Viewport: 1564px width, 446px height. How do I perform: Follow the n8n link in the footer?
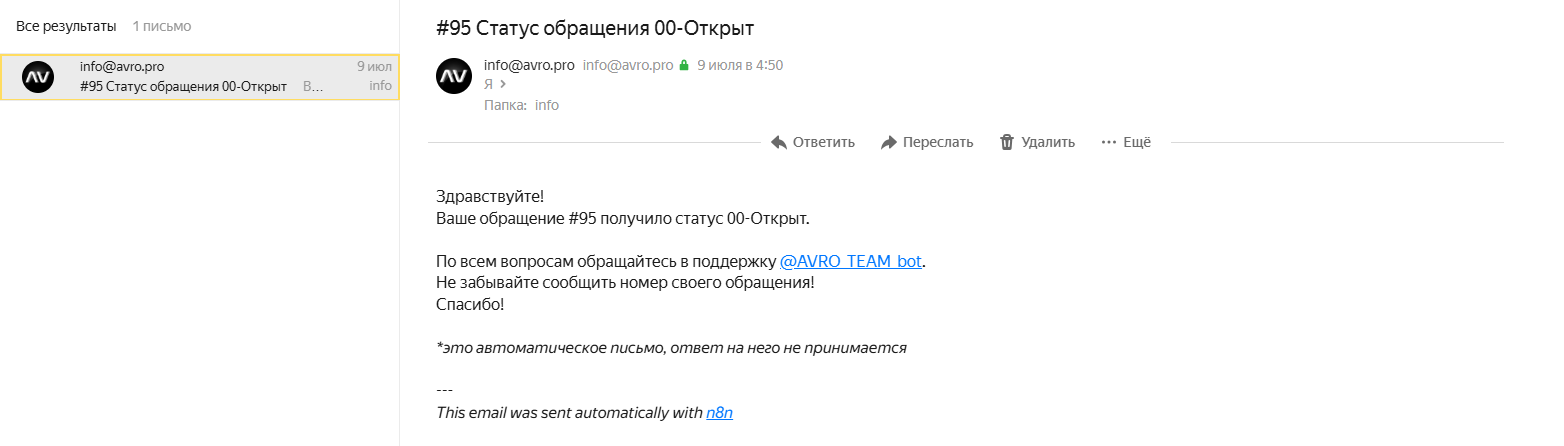click(x=719, y=412)
